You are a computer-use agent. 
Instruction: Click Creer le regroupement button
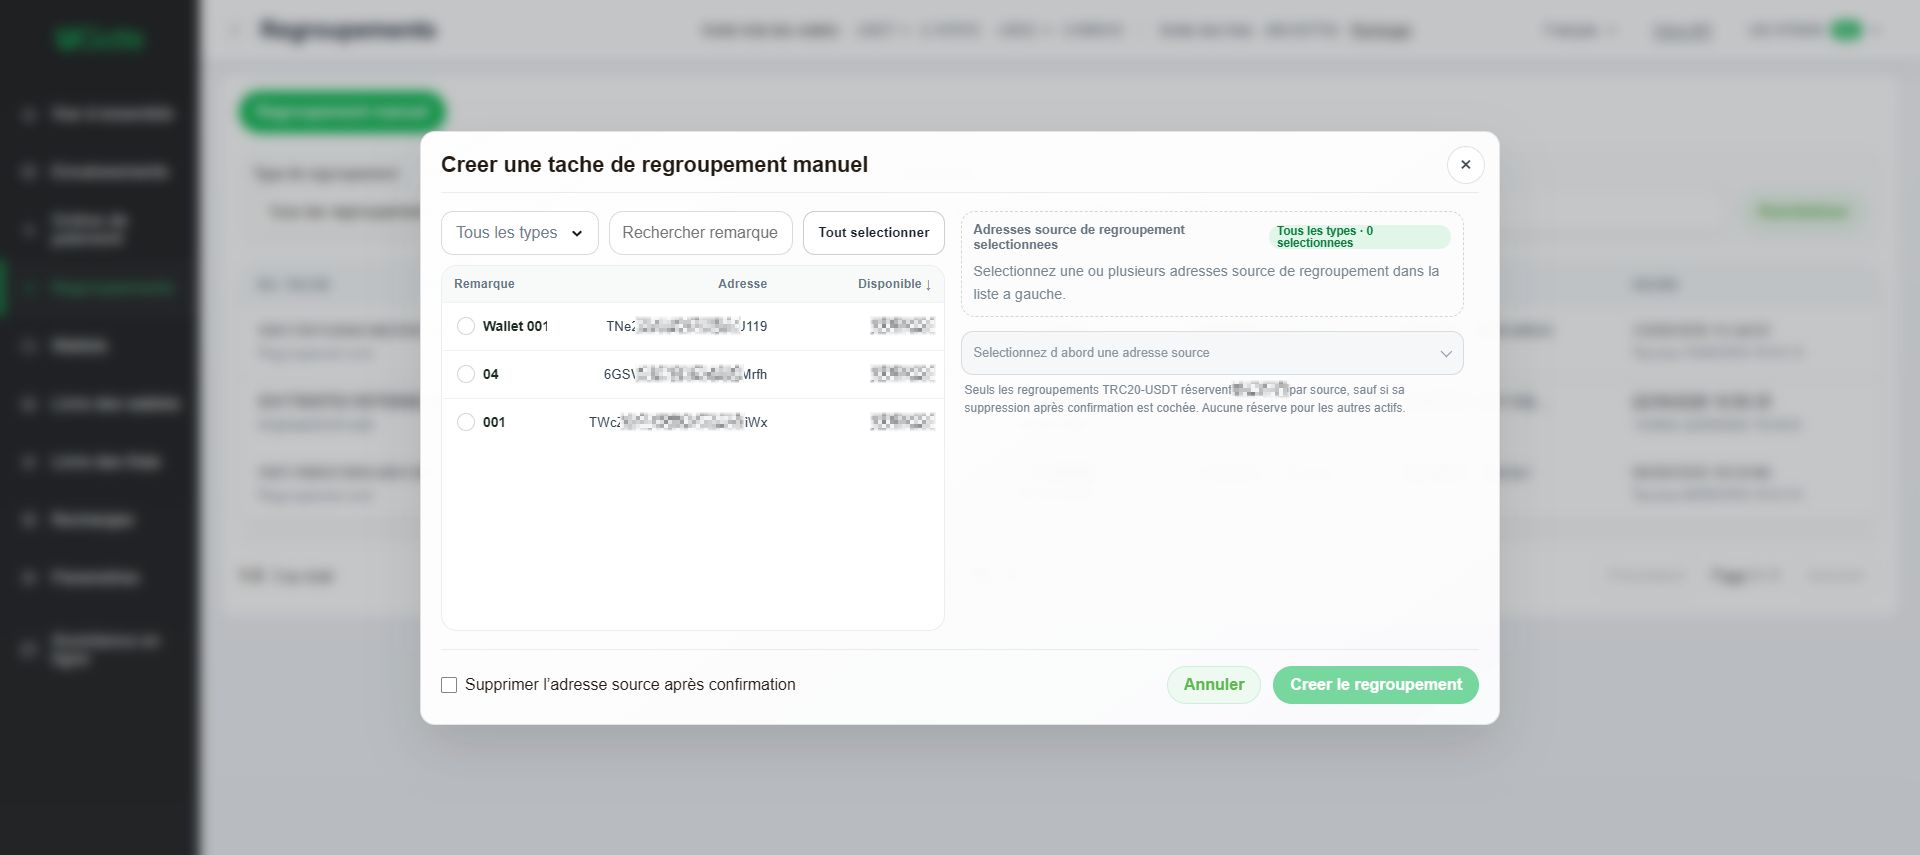[1375, 685]
